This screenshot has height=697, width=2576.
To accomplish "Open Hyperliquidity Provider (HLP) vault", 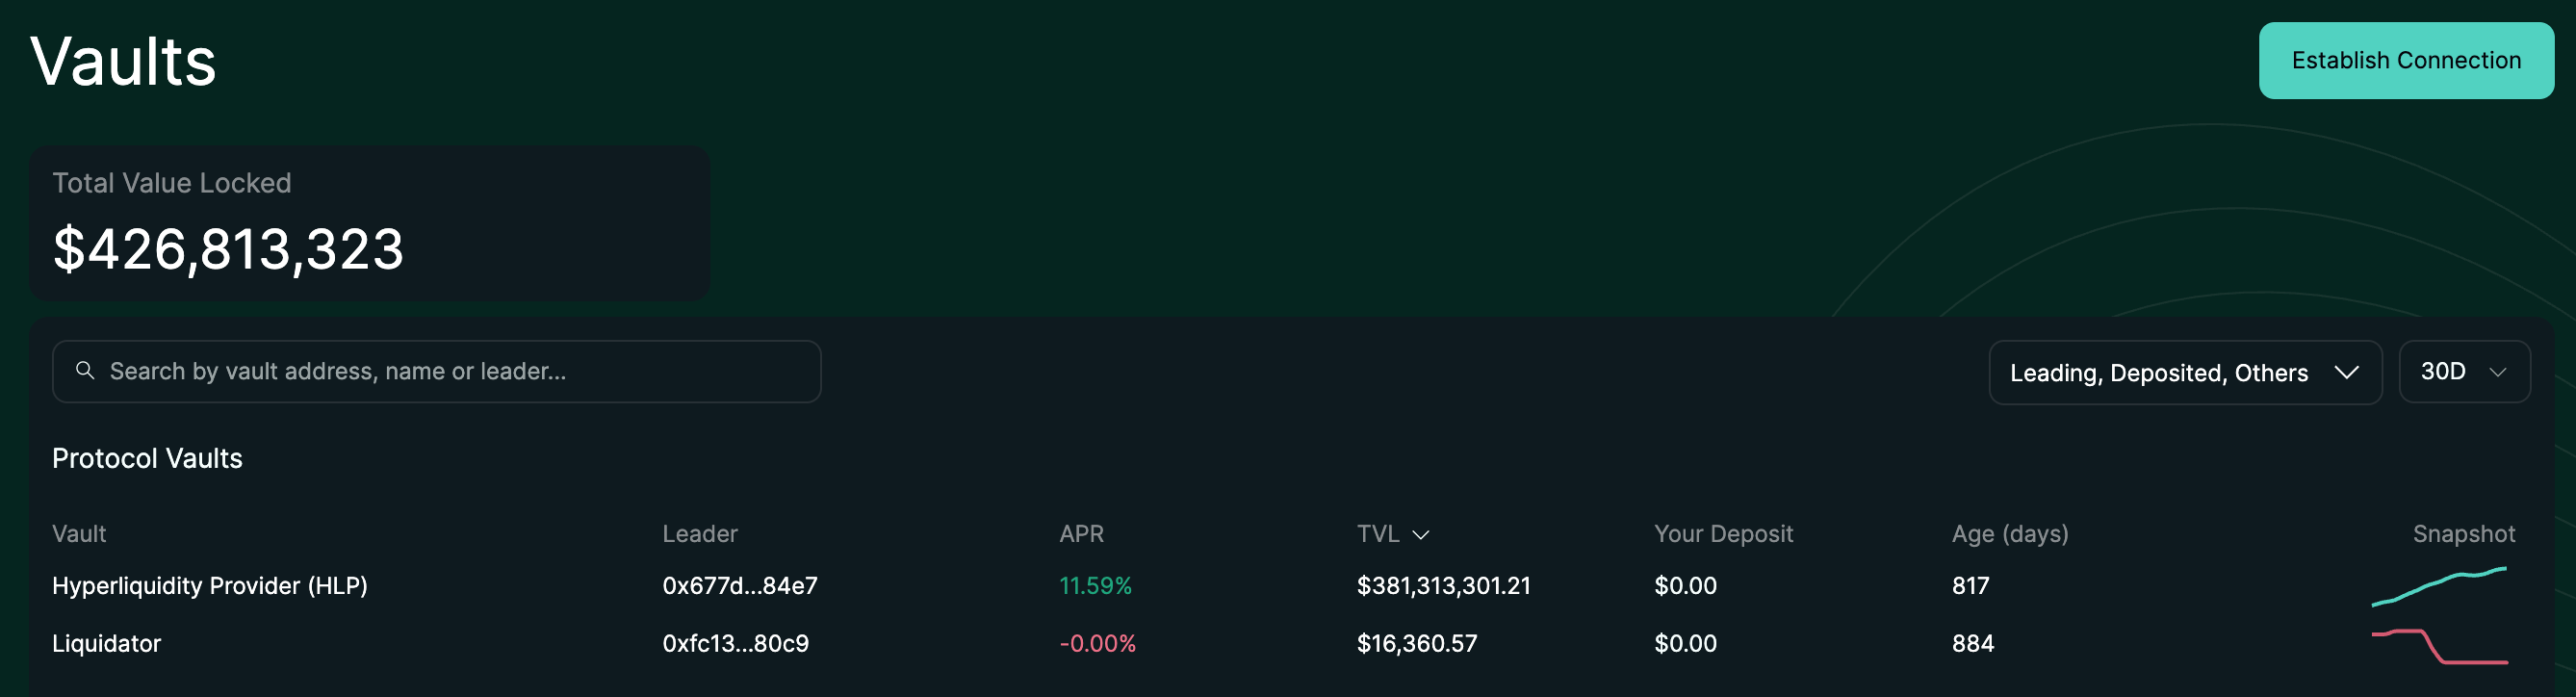I will [210, 586].
